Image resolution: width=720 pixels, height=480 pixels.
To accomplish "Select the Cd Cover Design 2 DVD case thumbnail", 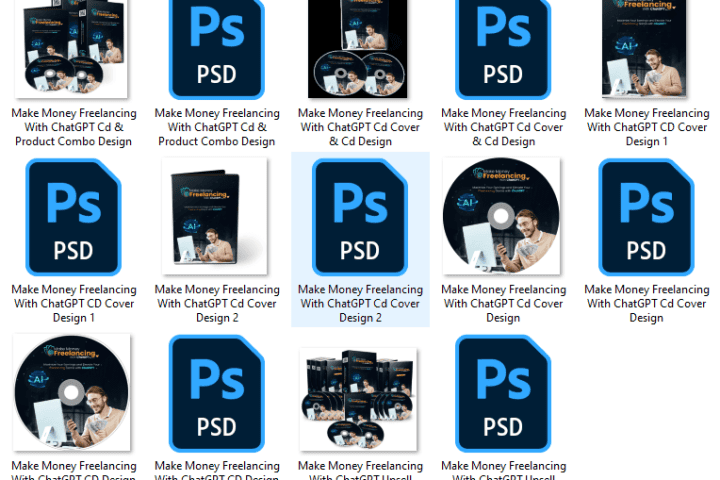I will [x=214, y=216].
